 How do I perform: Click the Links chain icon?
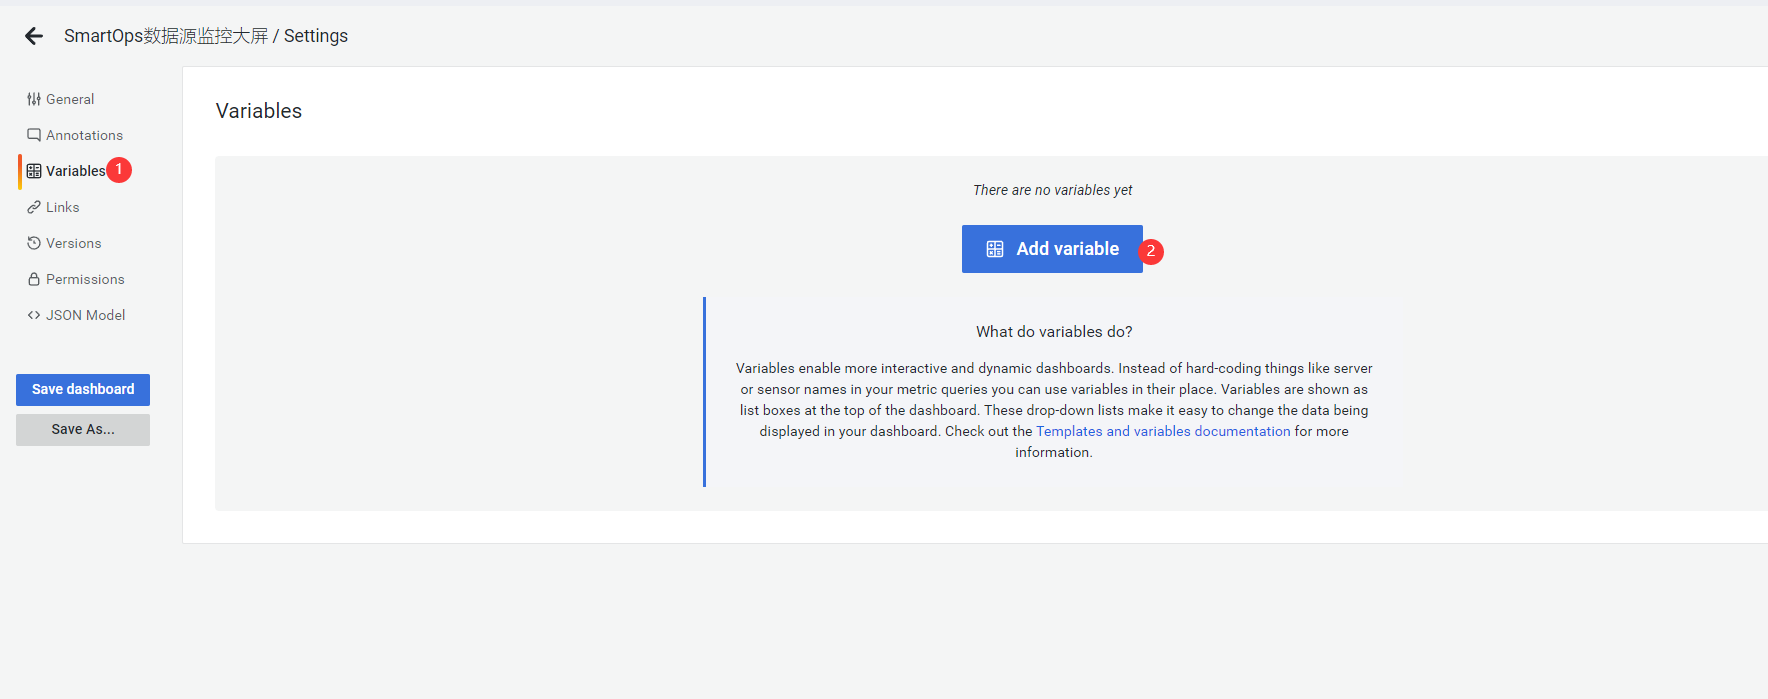click(x=34, y=207)
